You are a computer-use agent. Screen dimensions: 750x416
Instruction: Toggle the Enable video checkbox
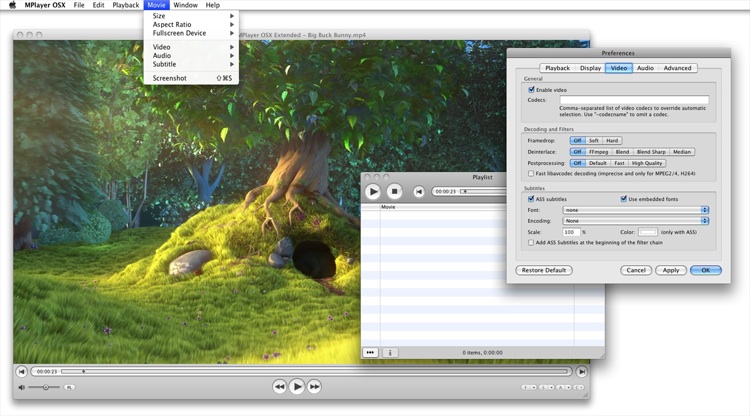(531, 89)
